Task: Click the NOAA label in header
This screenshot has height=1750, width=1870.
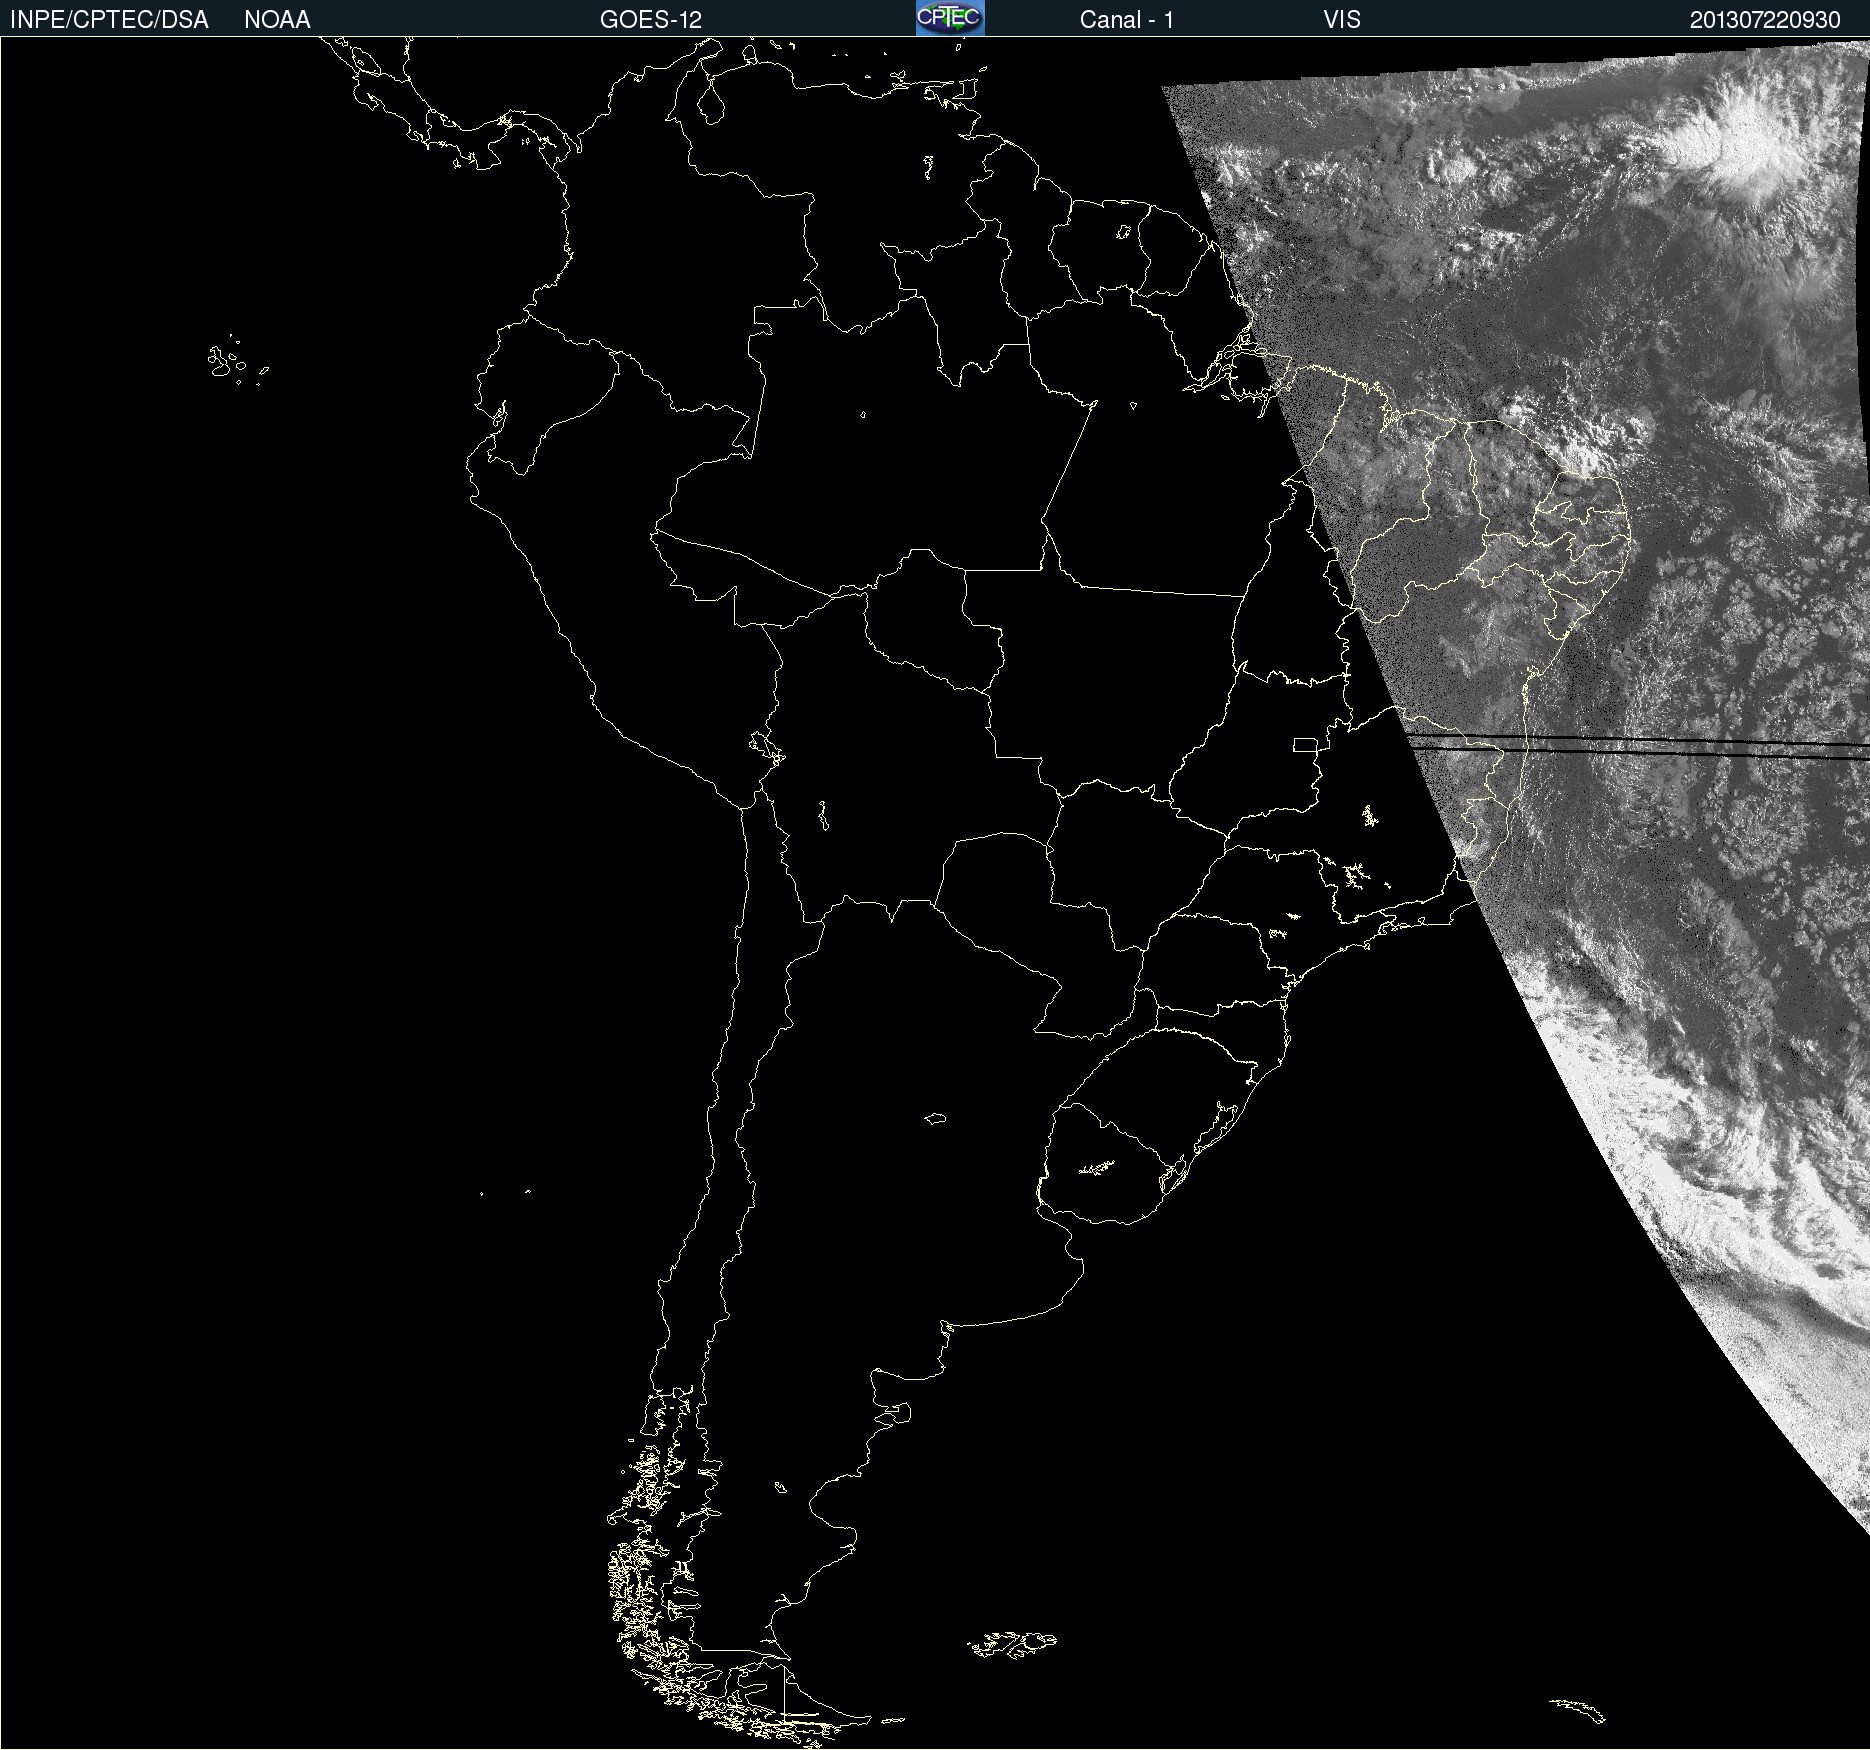Action: coord(277,20)
